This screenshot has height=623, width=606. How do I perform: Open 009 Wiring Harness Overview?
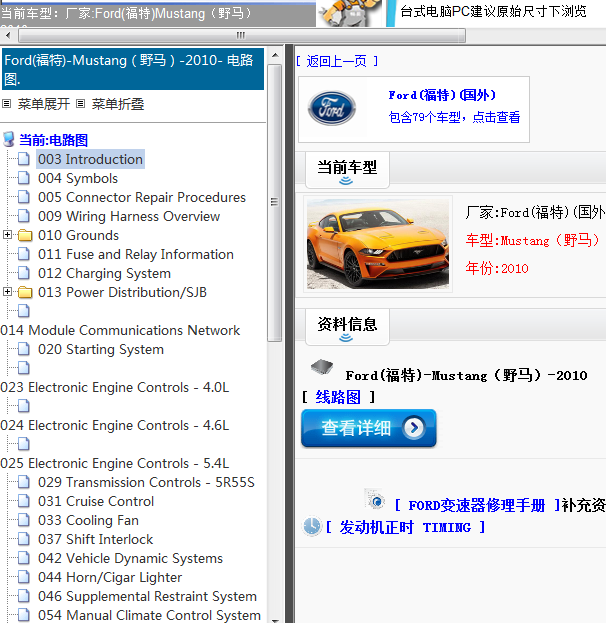pos(129,216)
